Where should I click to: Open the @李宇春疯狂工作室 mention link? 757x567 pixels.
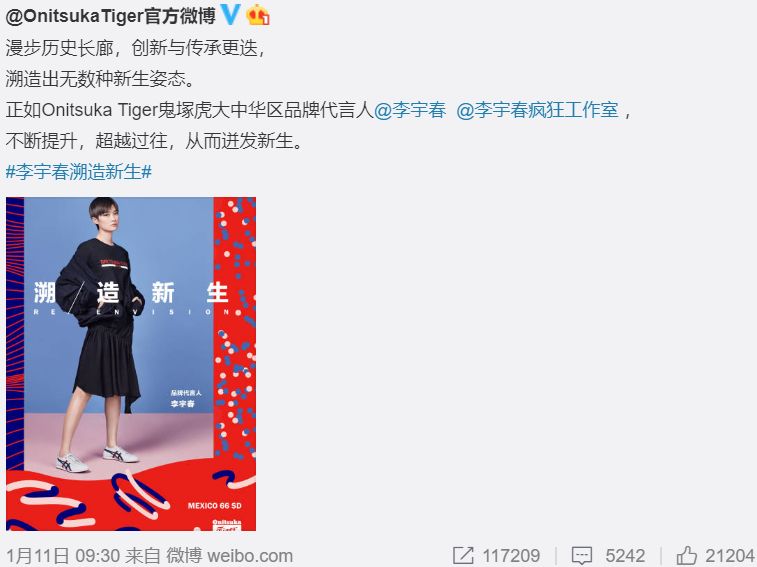click(x=537, y=110)
